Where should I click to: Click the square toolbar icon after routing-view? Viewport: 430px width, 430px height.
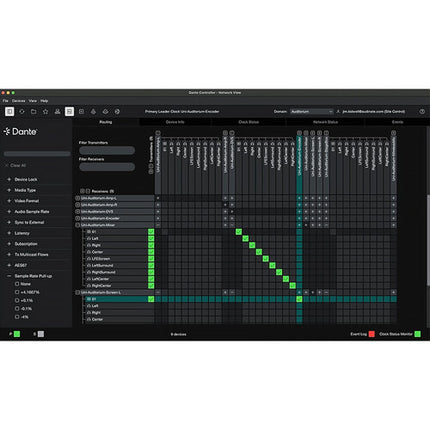point(81,112)
